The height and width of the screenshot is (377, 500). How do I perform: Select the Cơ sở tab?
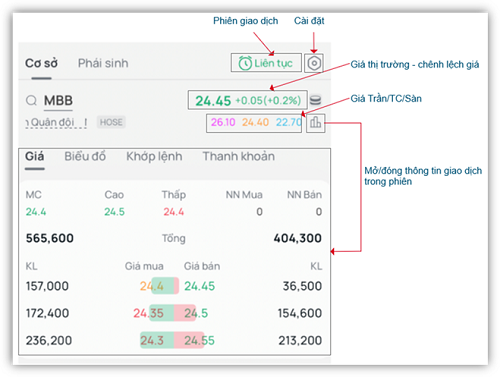pos(41,63)
